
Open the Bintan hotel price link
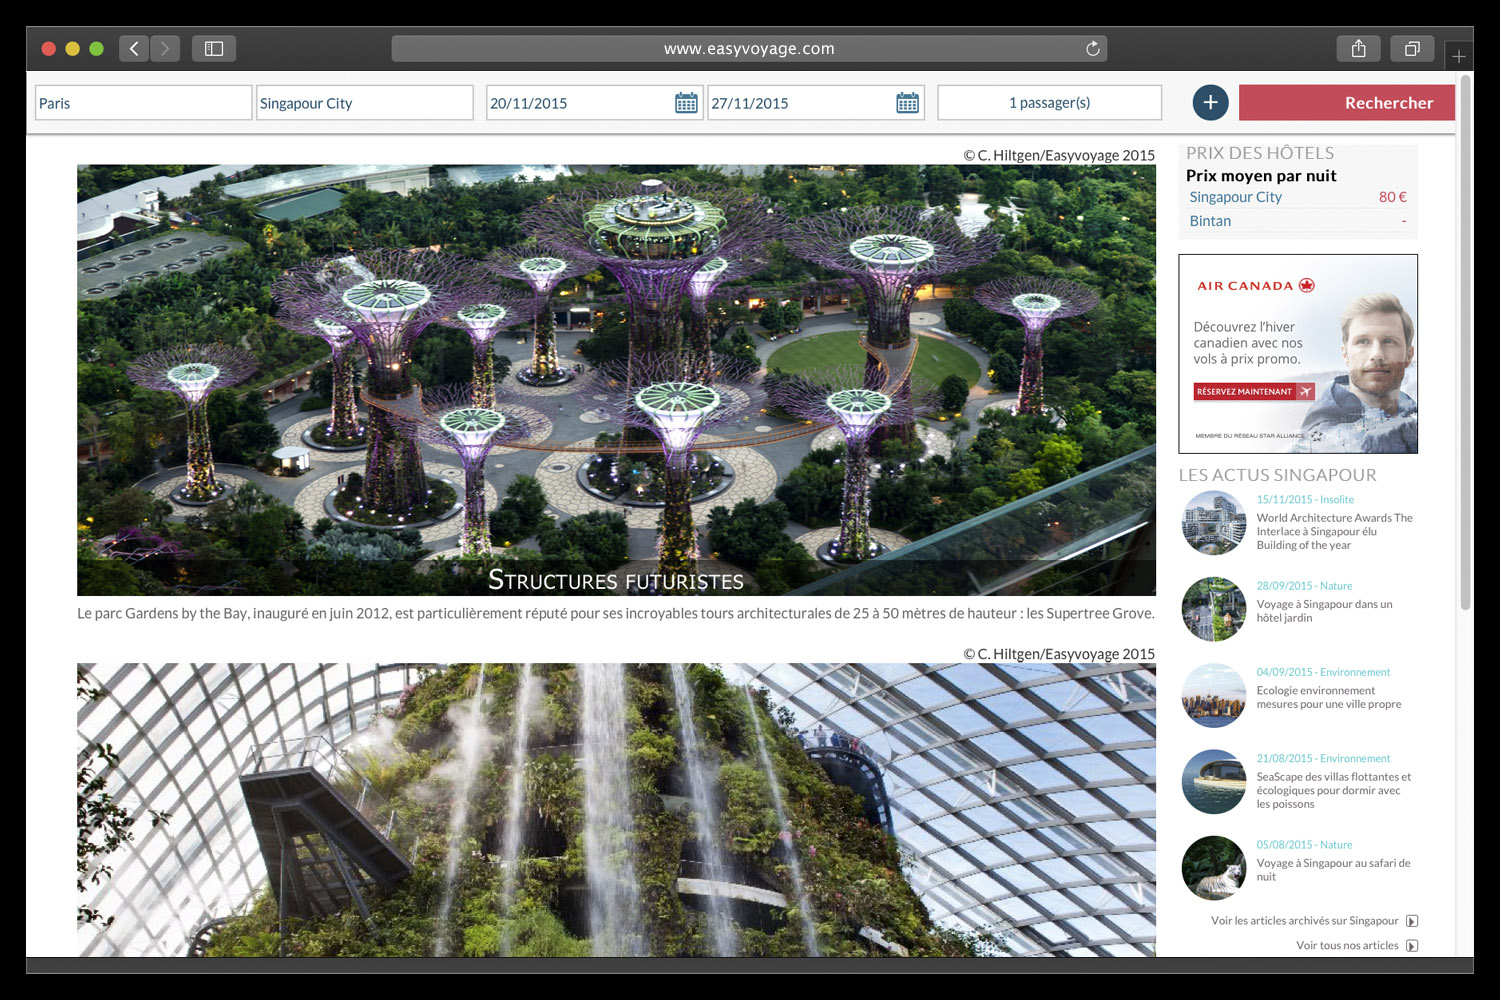click(1210, 221)
